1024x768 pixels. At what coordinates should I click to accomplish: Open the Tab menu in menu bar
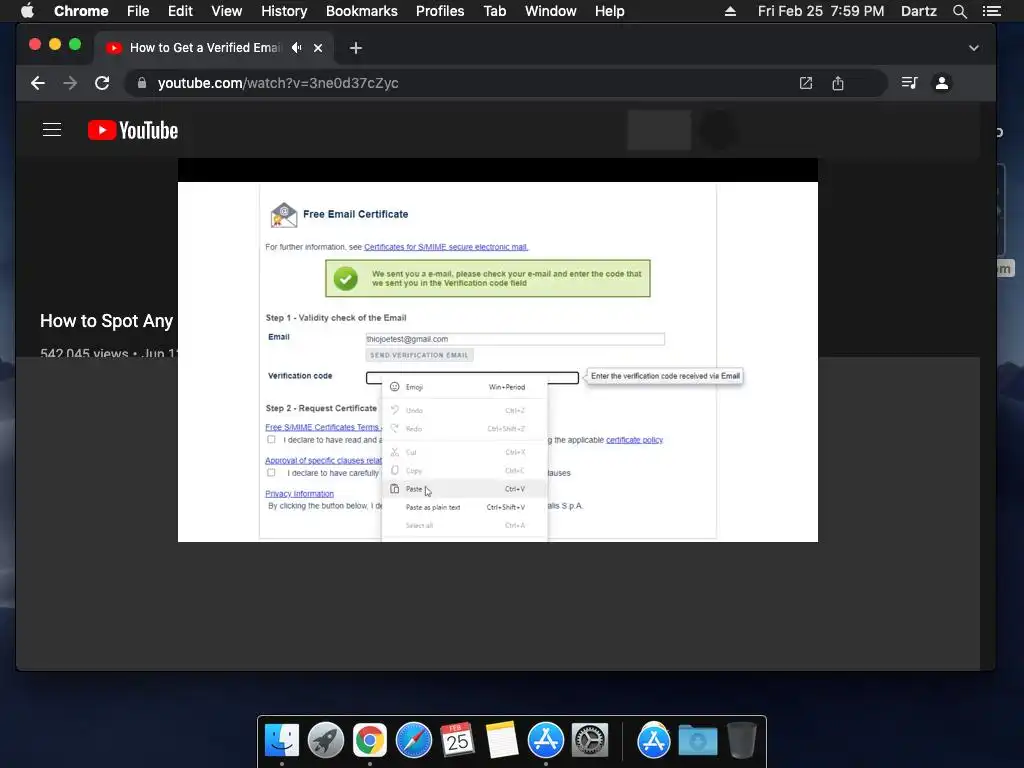[x=494, y=11]
